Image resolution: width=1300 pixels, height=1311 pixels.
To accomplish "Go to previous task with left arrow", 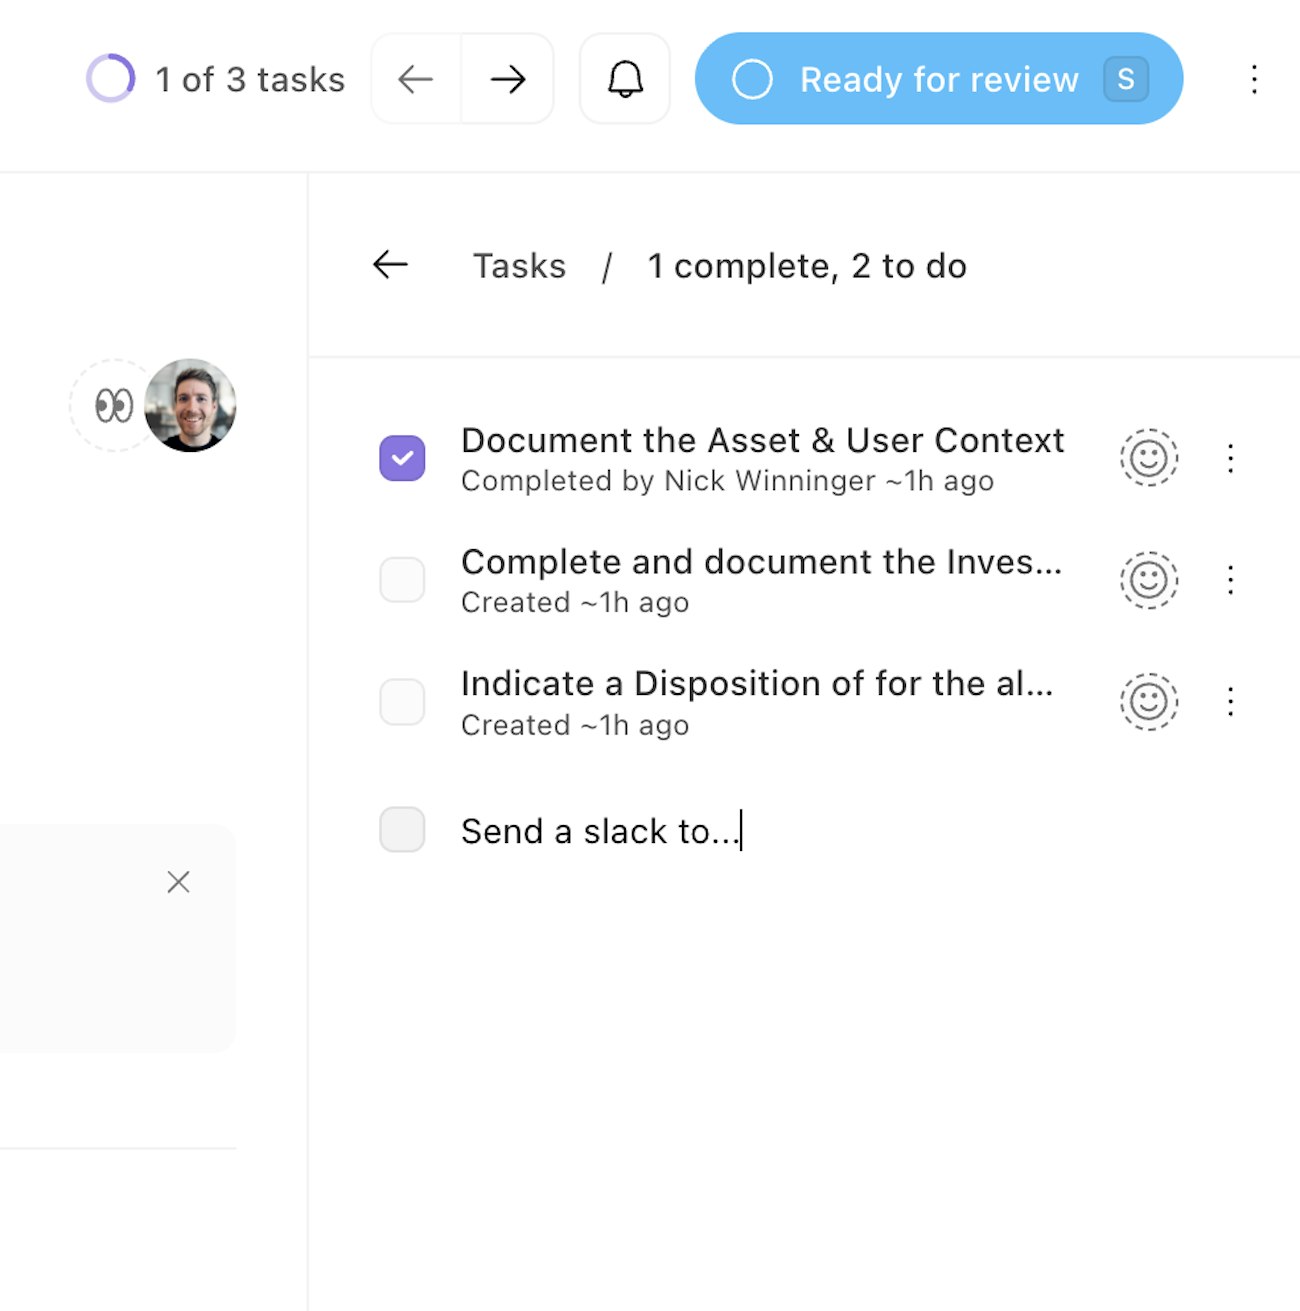I will 416,79.
